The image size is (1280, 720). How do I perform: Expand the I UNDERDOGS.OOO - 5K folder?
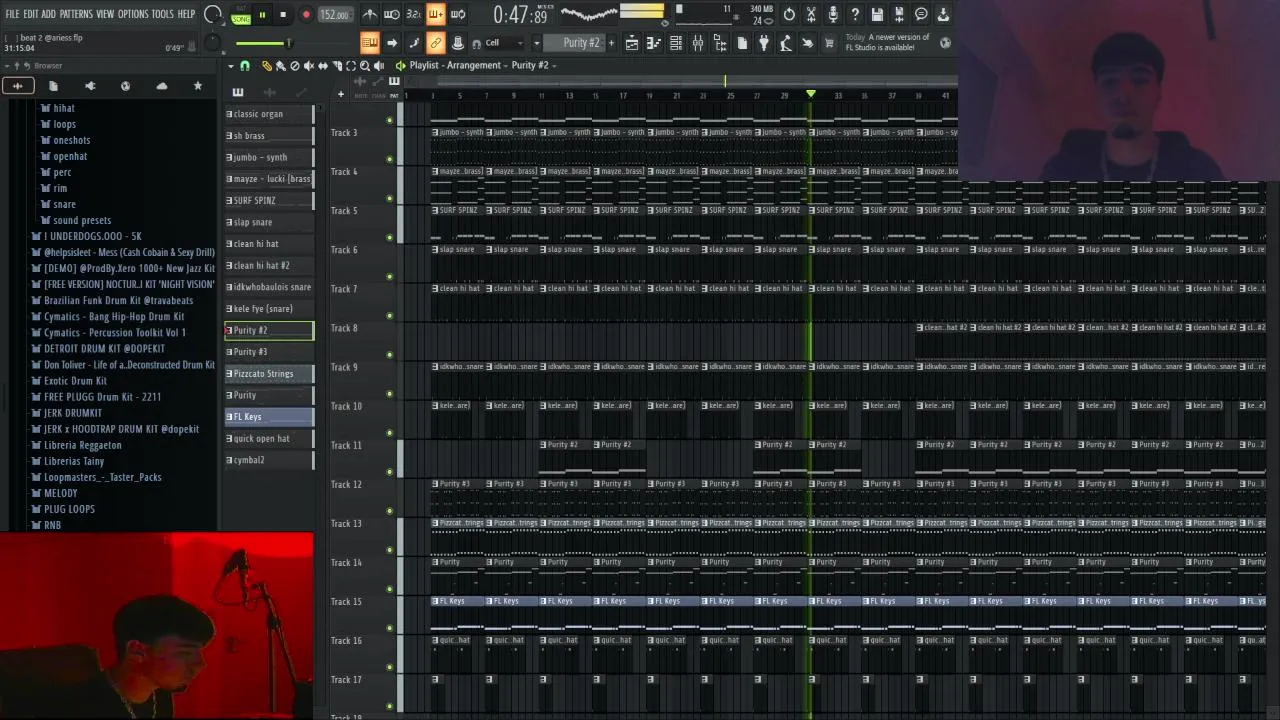coord(92,236)
